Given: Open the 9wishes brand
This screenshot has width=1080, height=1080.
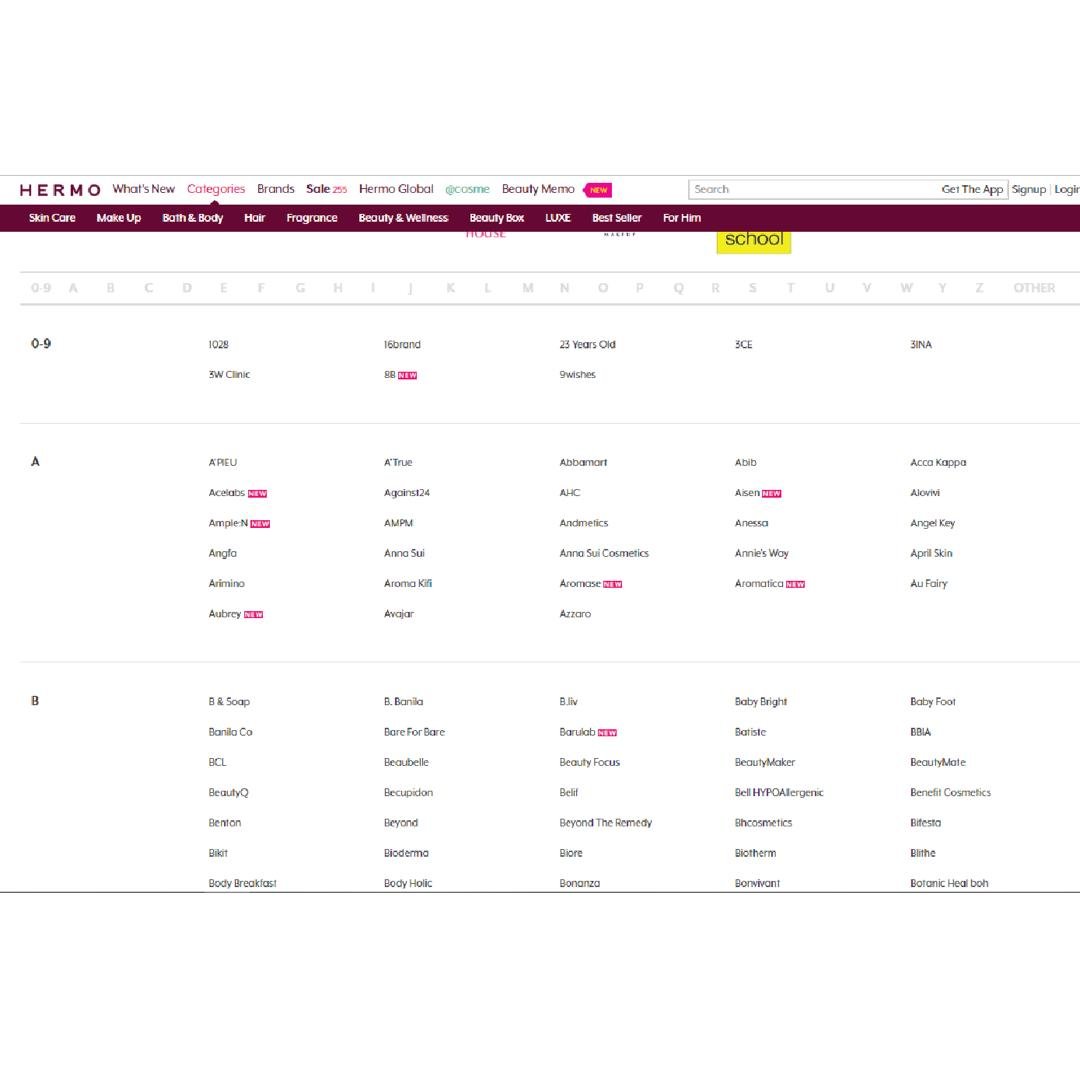Looking at the screenshot, I should 577,375.
